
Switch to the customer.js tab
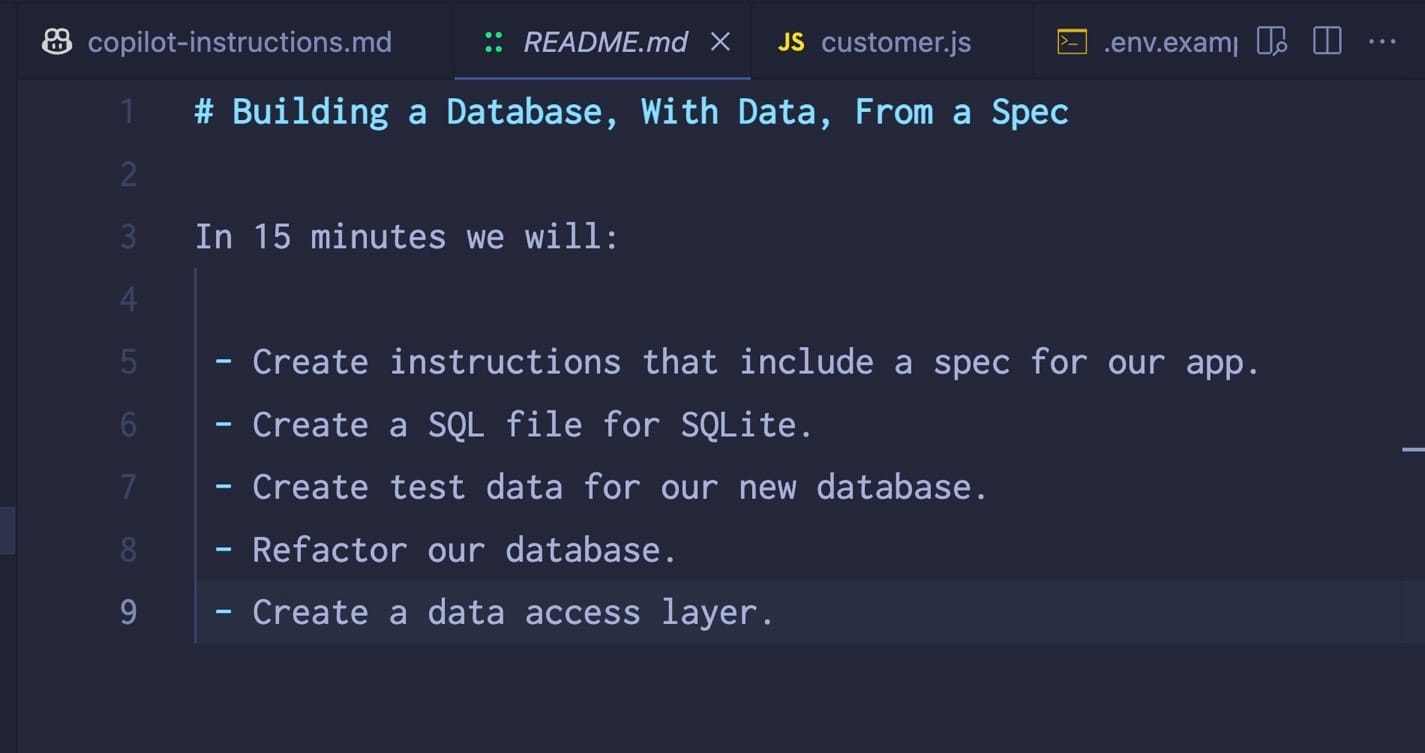[x=895, y=41]
